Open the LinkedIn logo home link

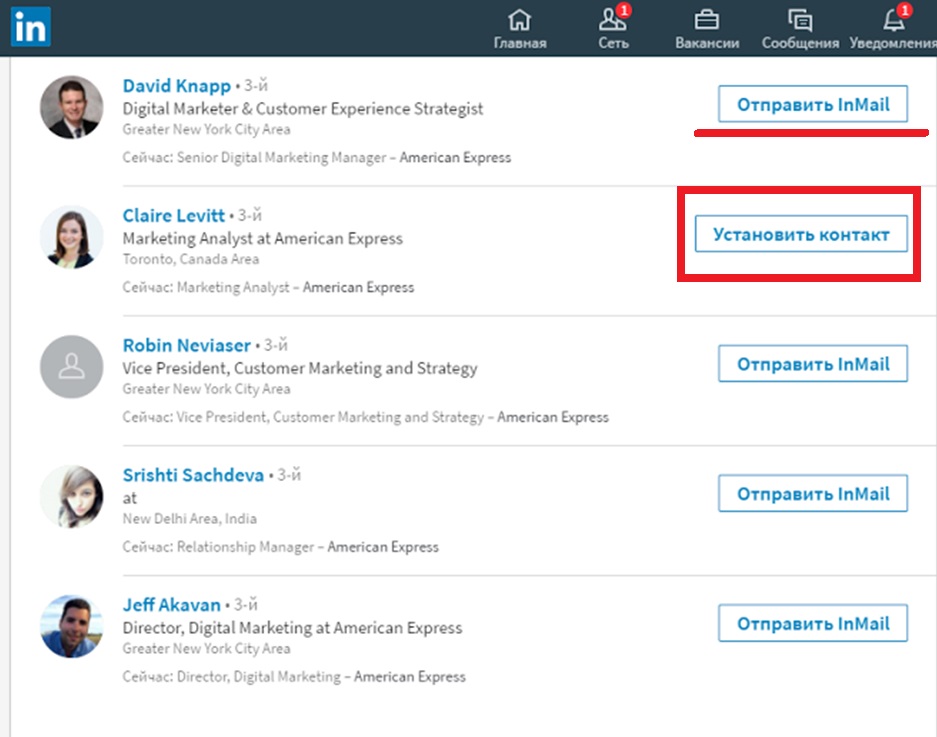30,27
